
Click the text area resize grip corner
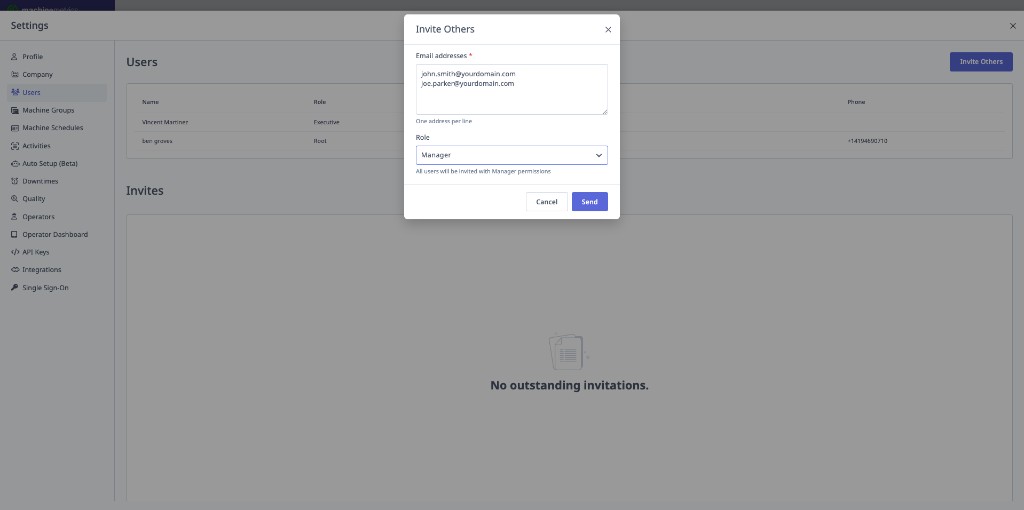click(x=604, y=112)
